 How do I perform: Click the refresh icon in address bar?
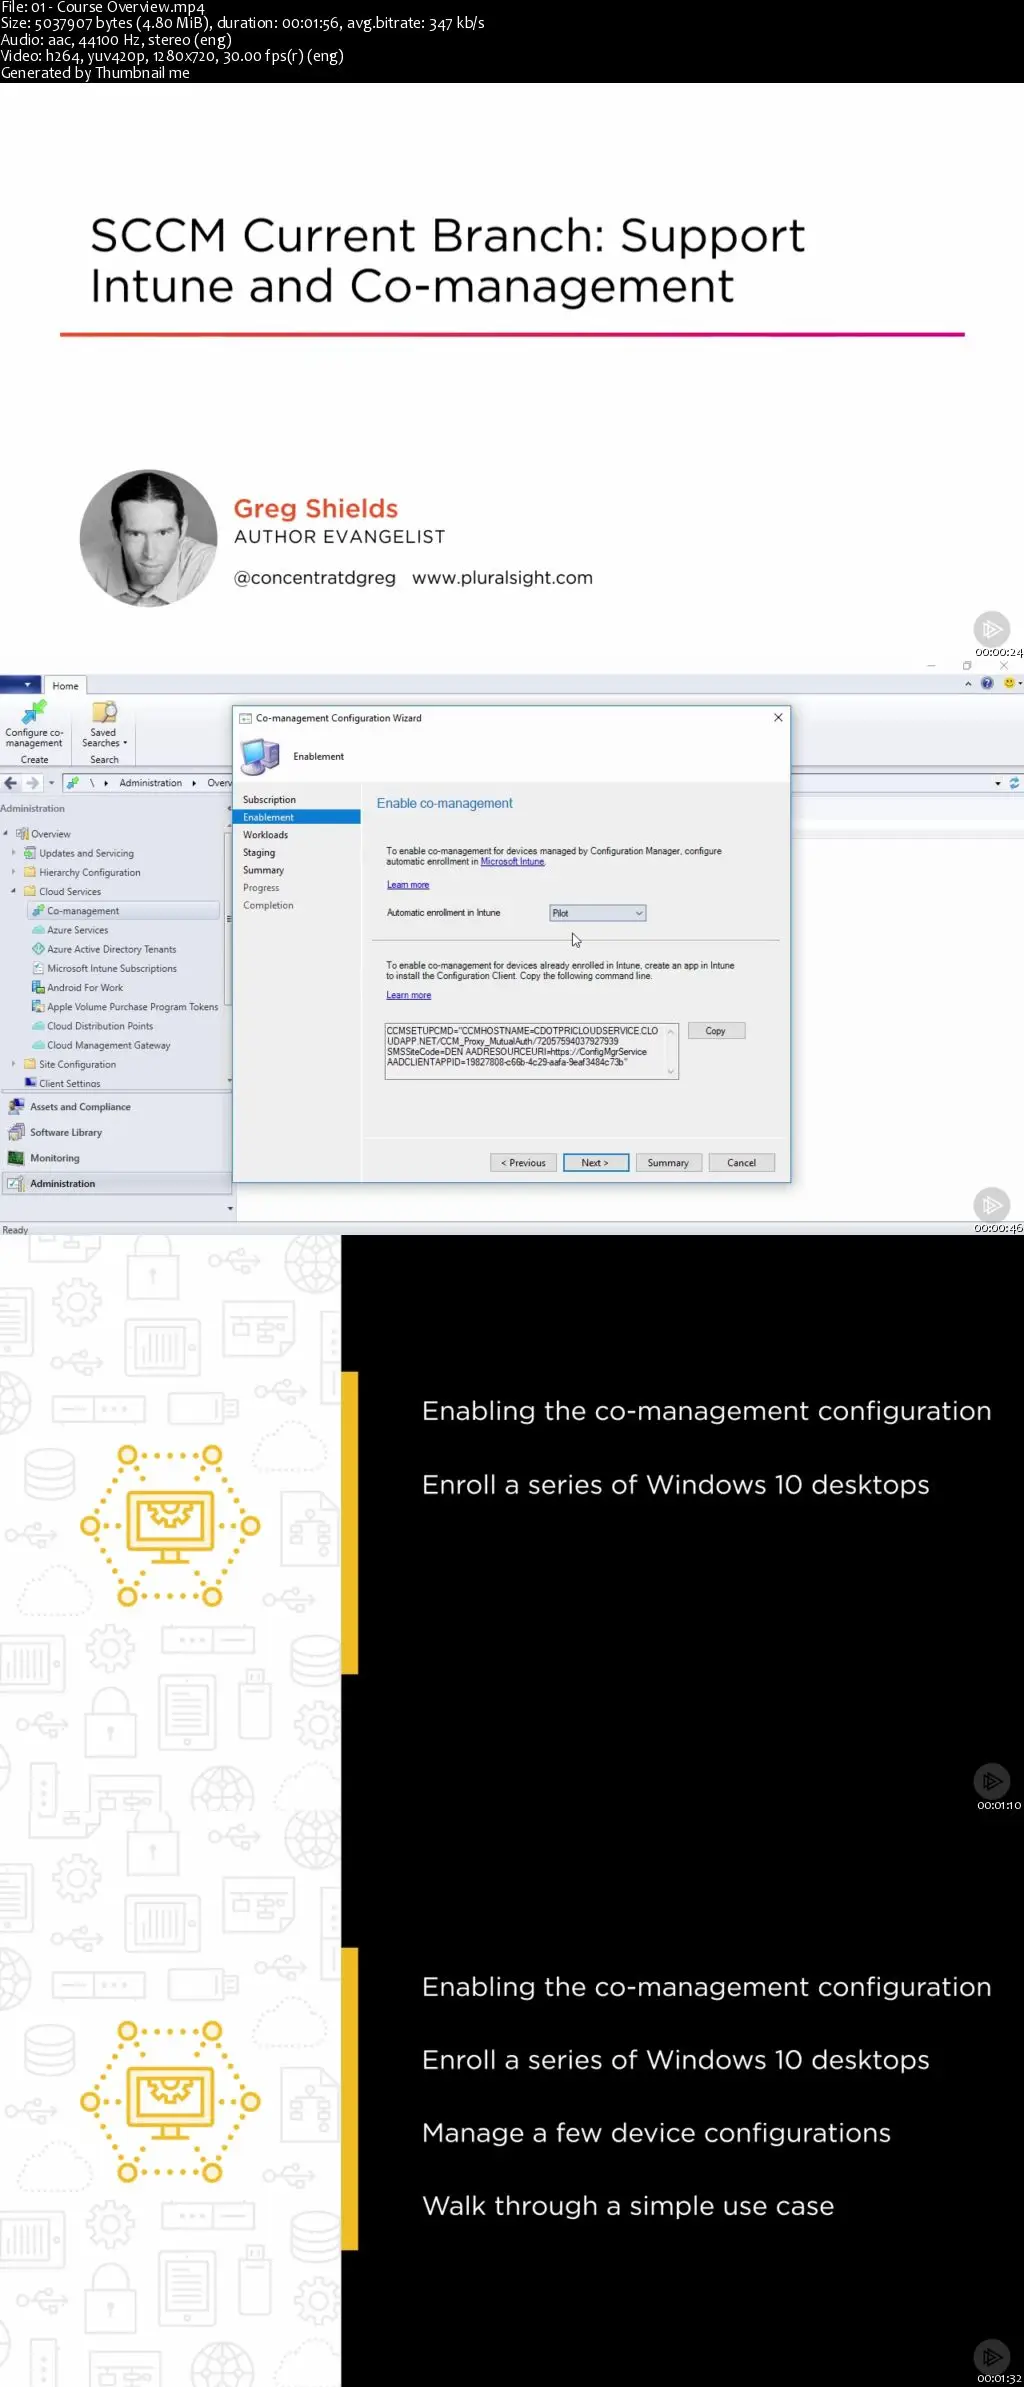pos(1014,783)
